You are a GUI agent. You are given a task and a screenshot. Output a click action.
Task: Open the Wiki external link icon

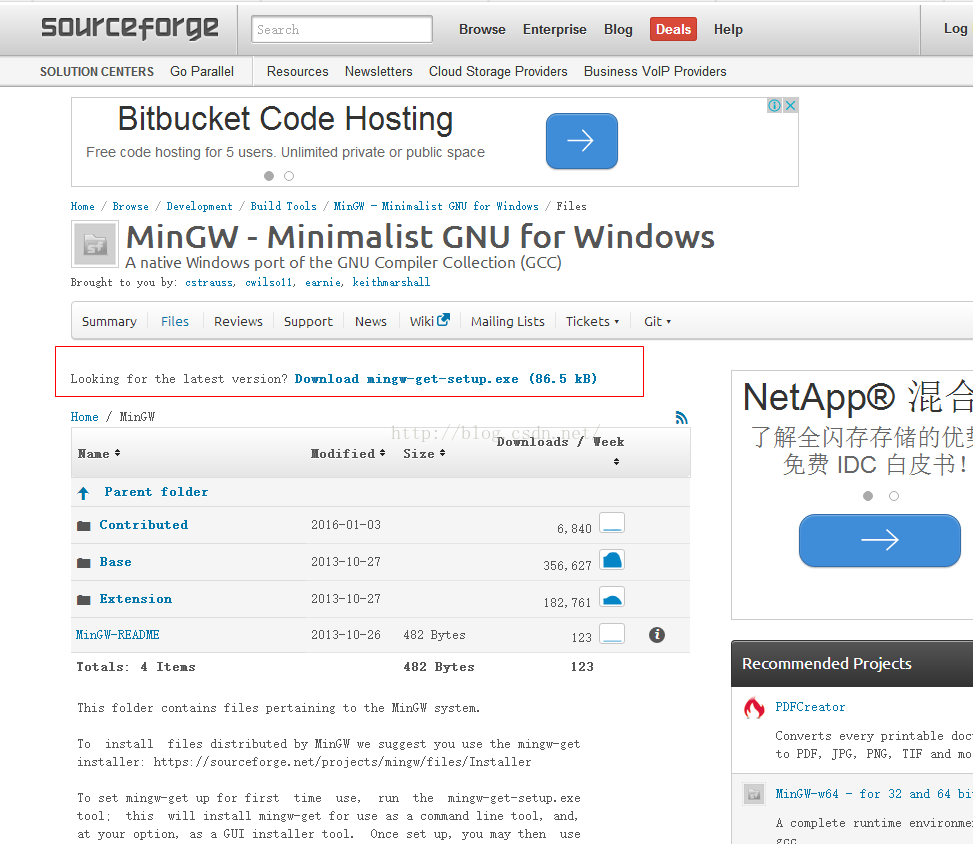click(x=443, y=320)
